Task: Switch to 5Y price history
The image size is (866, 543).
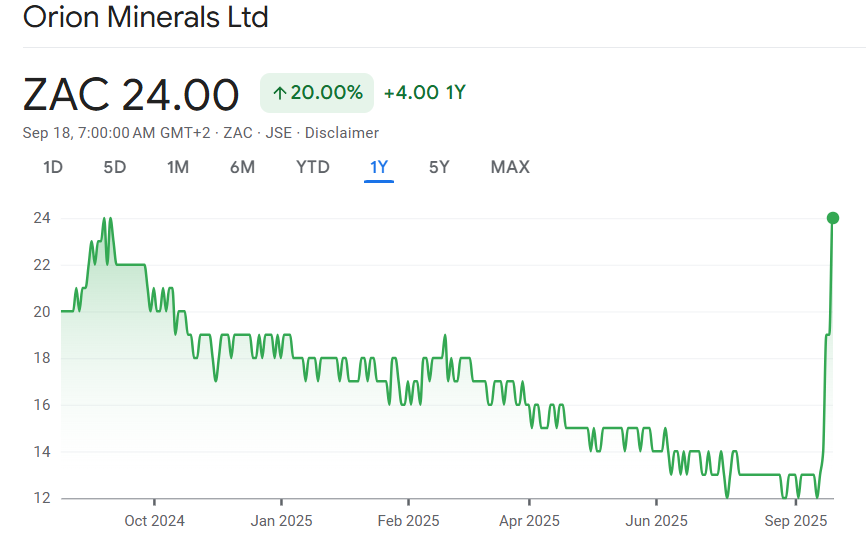Action: tap(439, 167)
